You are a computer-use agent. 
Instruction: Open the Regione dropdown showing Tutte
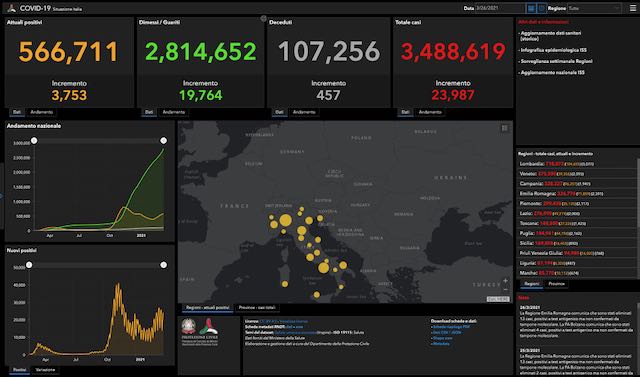[594, 8]
